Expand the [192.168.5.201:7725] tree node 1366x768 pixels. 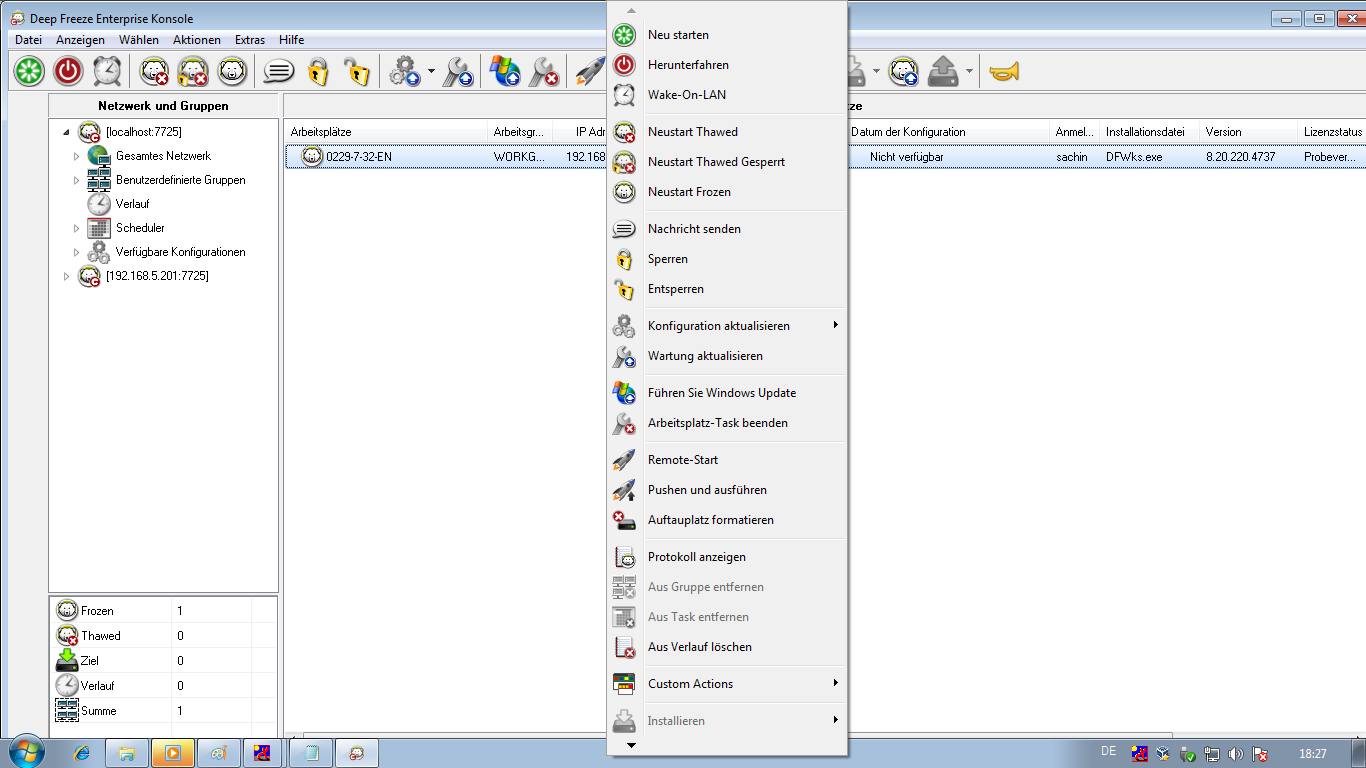67,276
